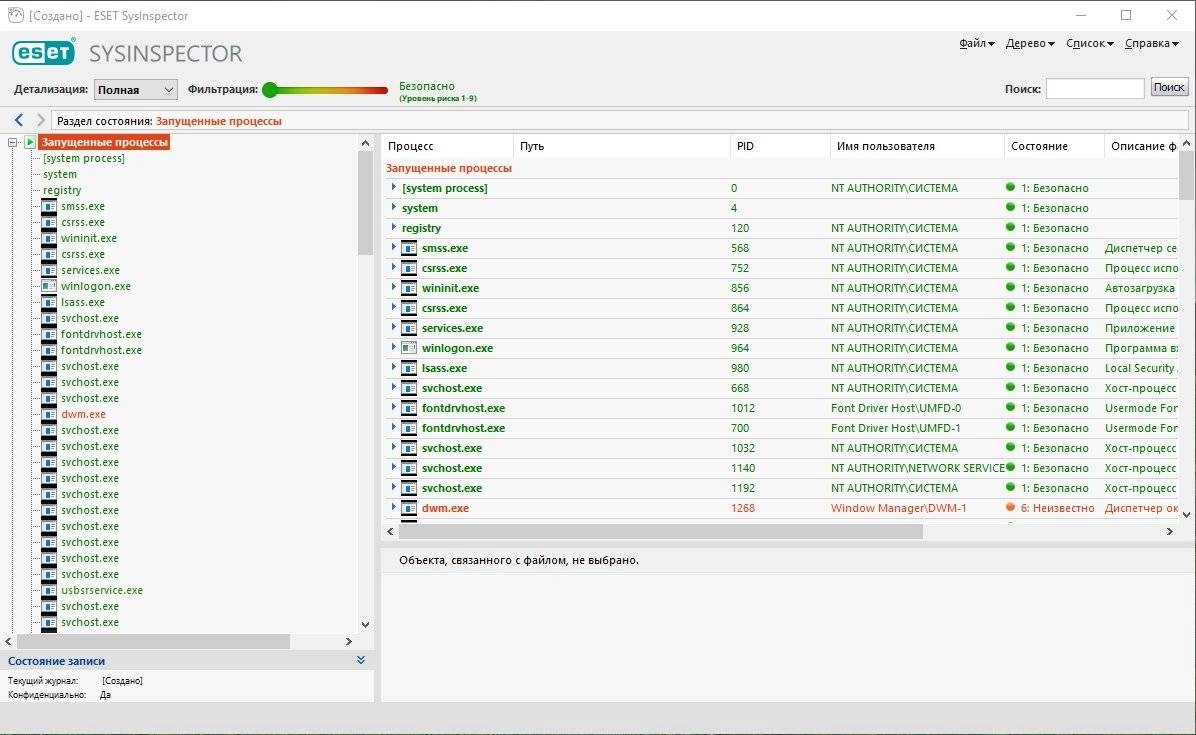Expand the lsass.exe table row
The image size is (1196, 735).
(x=394, y=367)
